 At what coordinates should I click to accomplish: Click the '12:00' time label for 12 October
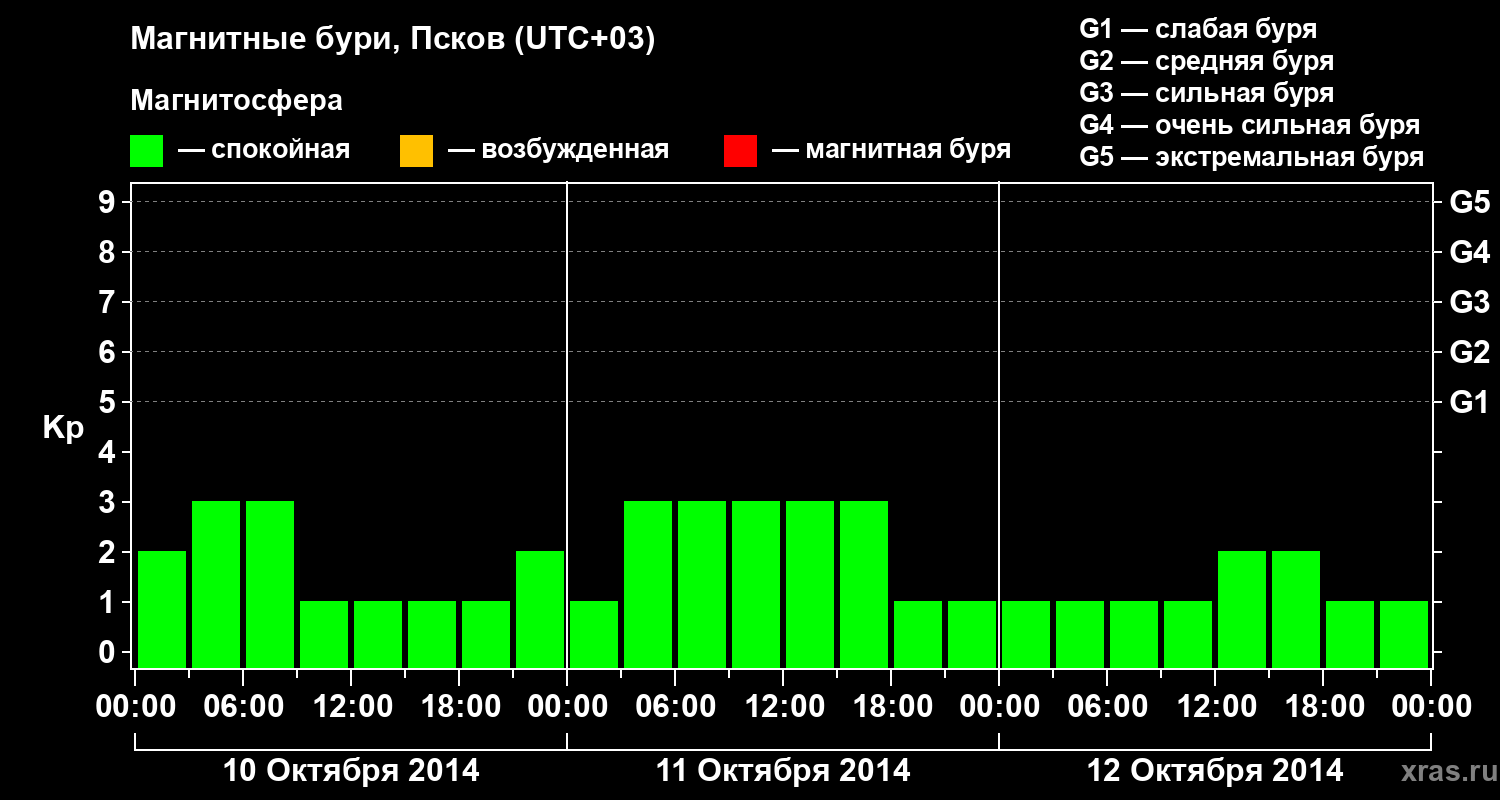(1215, 707)
